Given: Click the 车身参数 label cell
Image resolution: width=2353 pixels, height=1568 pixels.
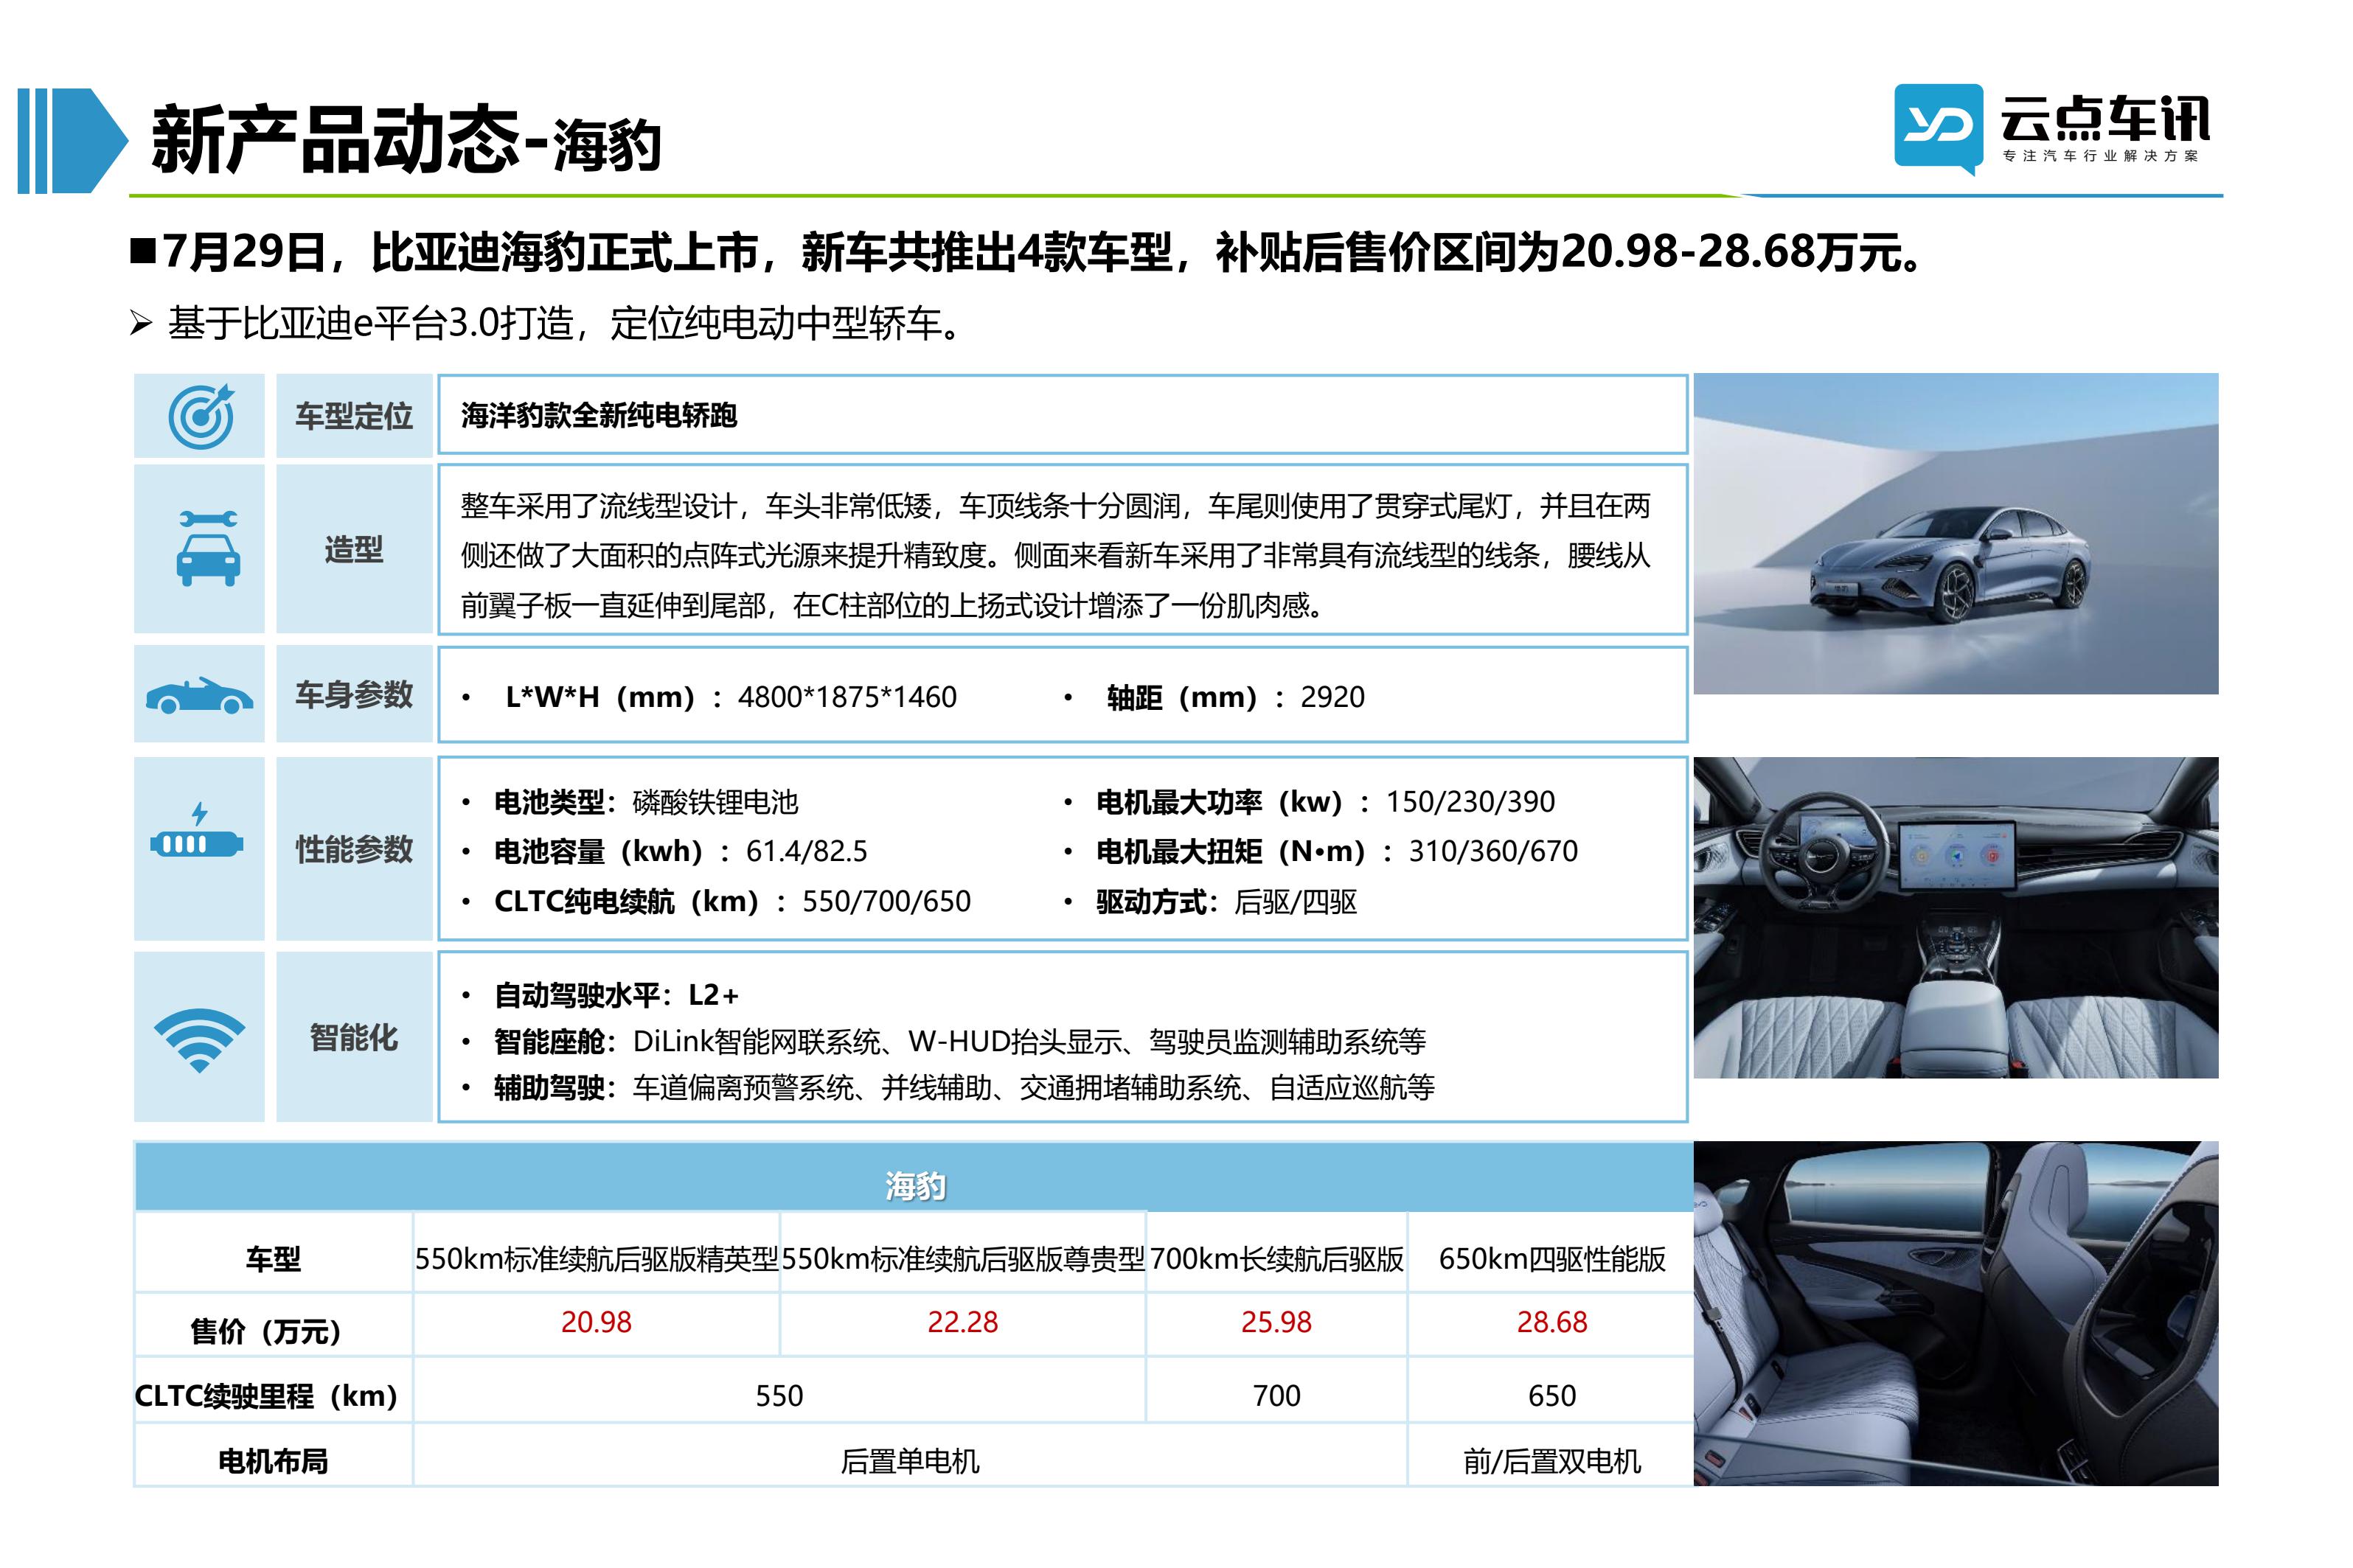Looking at the screenshot, I should tap(354, 694).
